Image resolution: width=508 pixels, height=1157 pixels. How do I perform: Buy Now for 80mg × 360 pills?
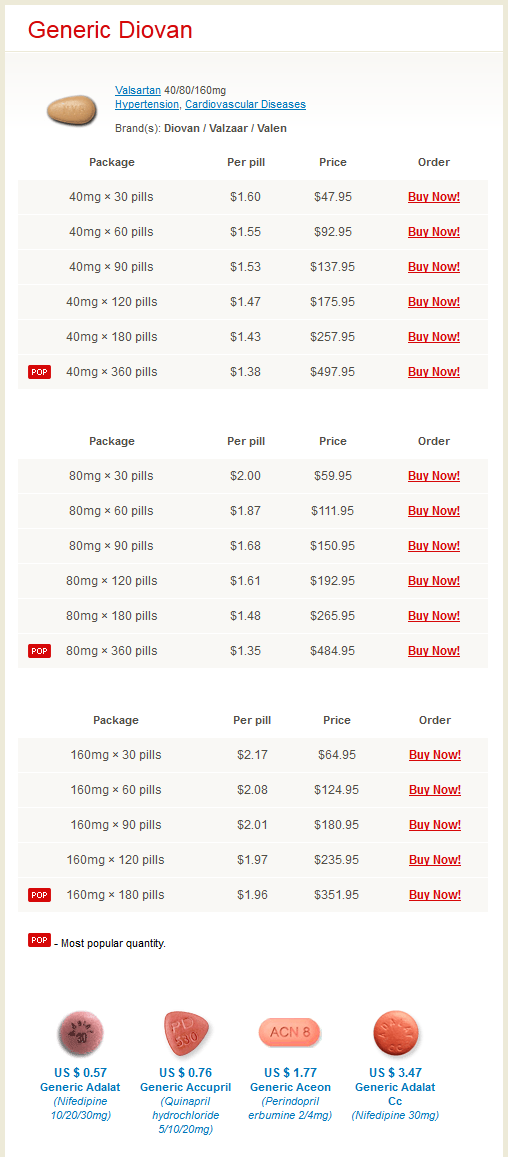pyautogui.click(x=434, y=651)
